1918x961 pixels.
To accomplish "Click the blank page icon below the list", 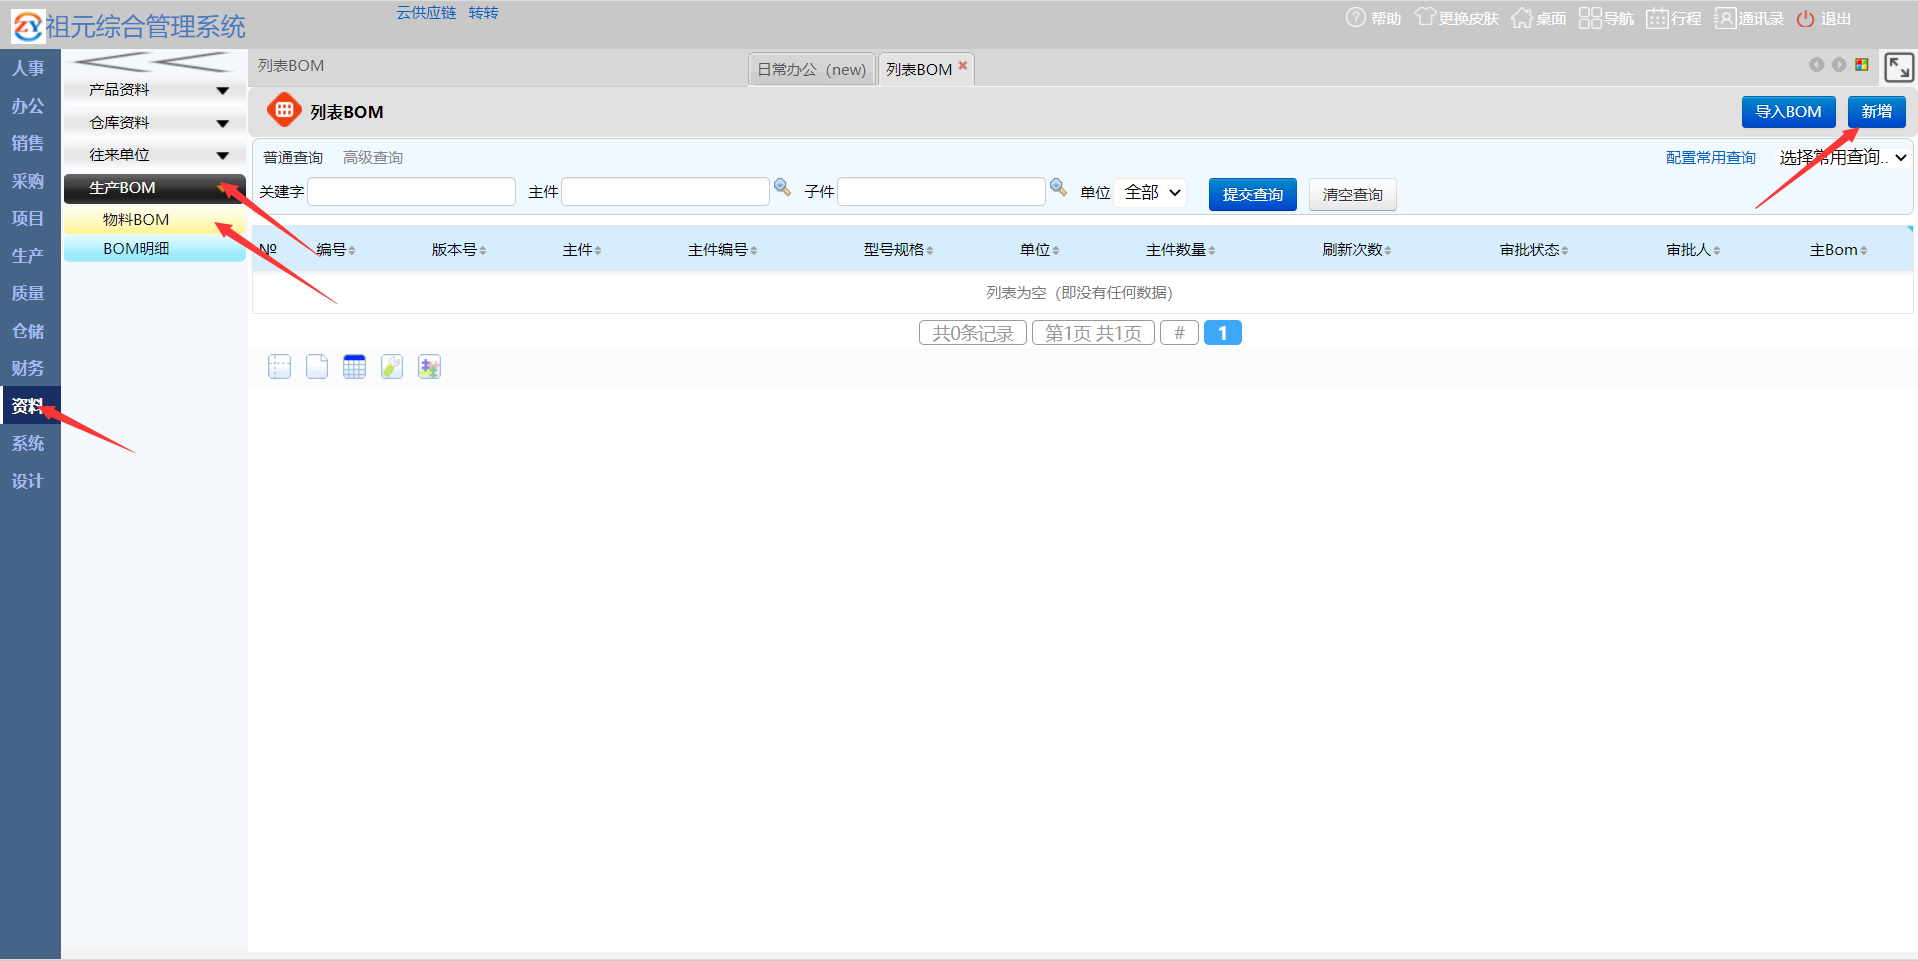I will [x=317, y=367].
